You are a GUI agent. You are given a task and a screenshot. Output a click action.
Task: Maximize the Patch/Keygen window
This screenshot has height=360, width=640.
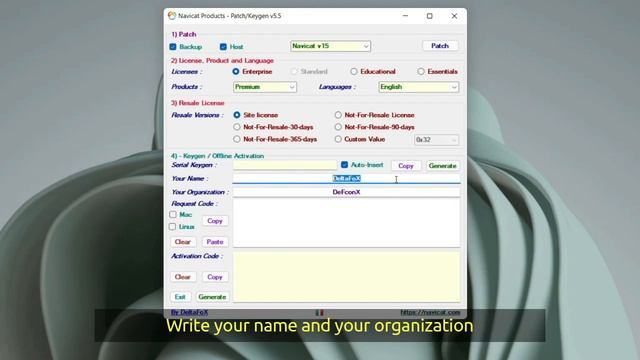click(429, 16)
